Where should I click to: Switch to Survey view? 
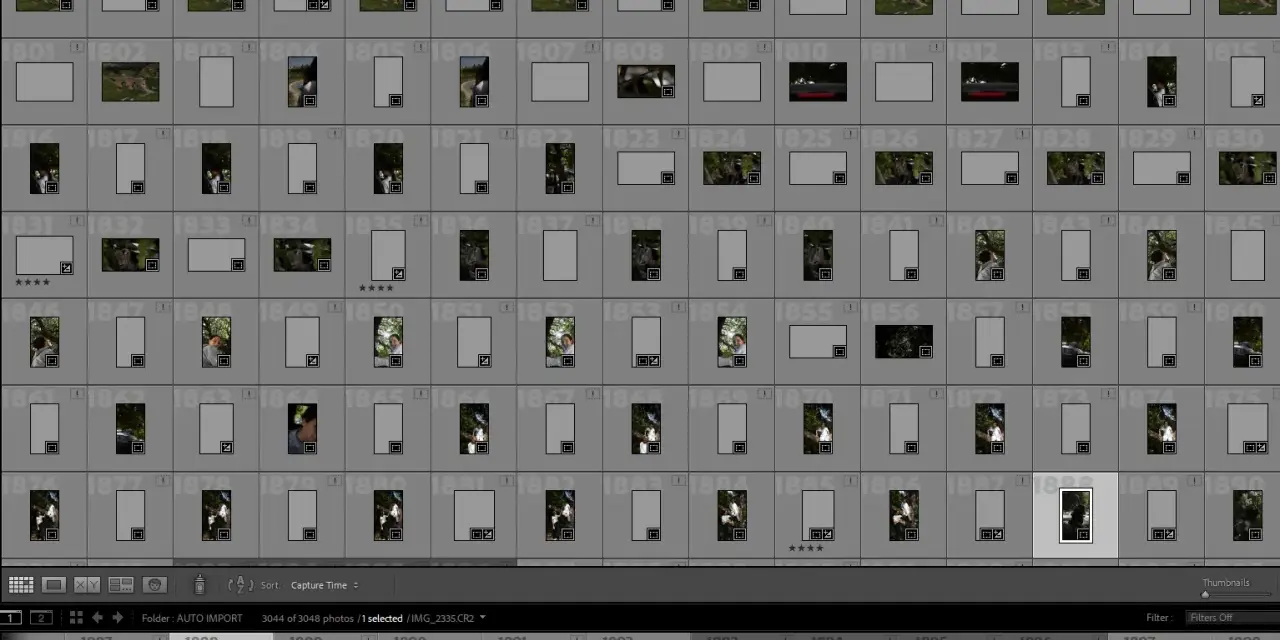pyautogui.click(x=121, y=585)
